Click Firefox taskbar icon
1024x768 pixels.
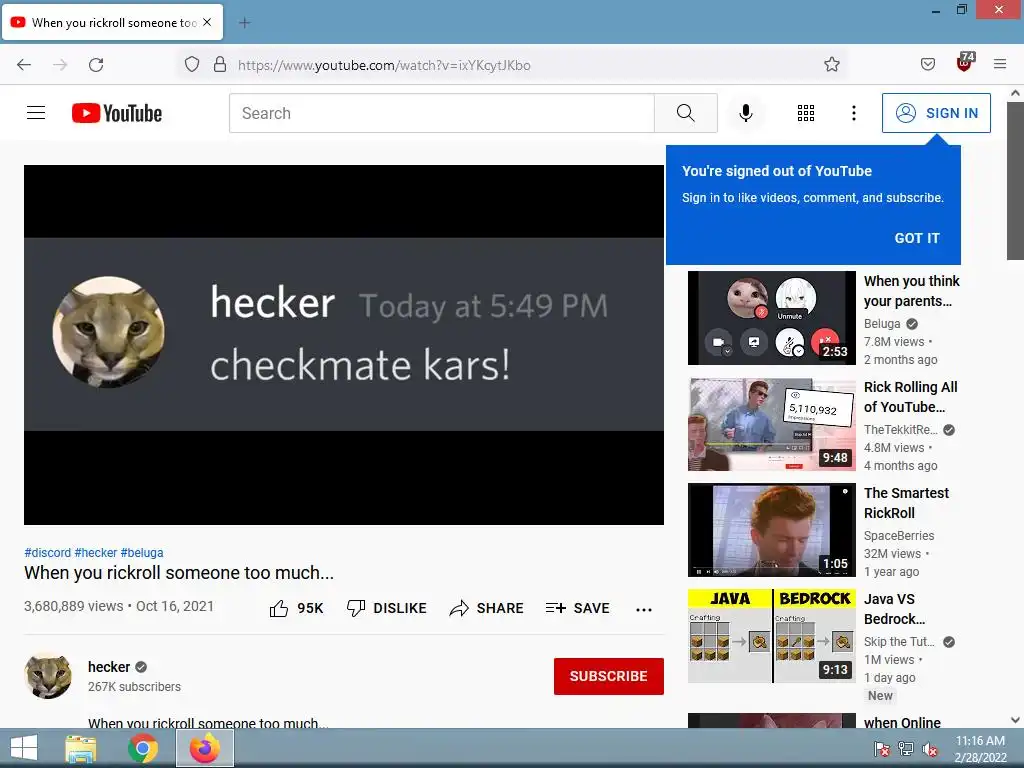click(x=204, y=748)
